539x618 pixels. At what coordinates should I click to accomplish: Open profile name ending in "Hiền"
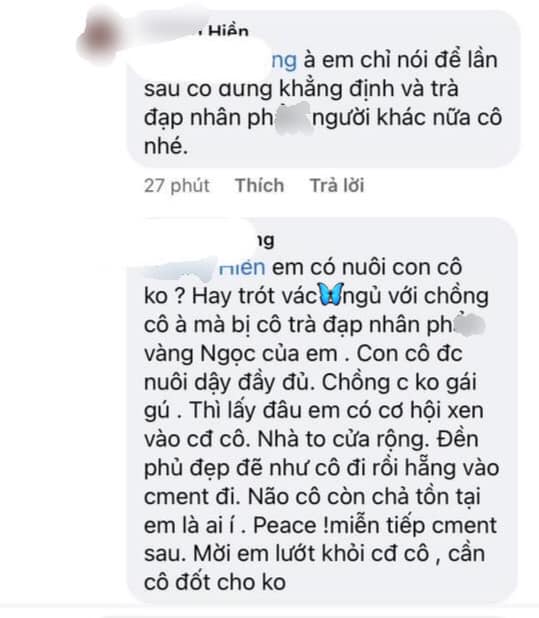(x=229, y=32)
